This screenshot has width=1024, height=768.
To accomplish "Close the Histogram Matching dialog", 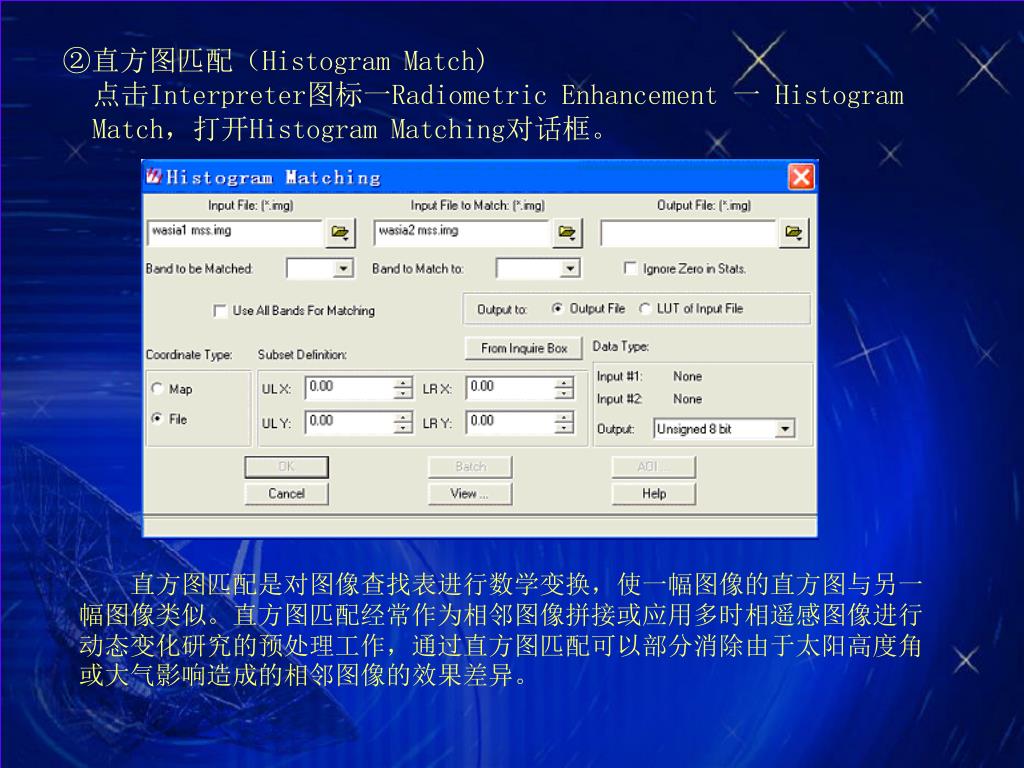I will 801,177.
